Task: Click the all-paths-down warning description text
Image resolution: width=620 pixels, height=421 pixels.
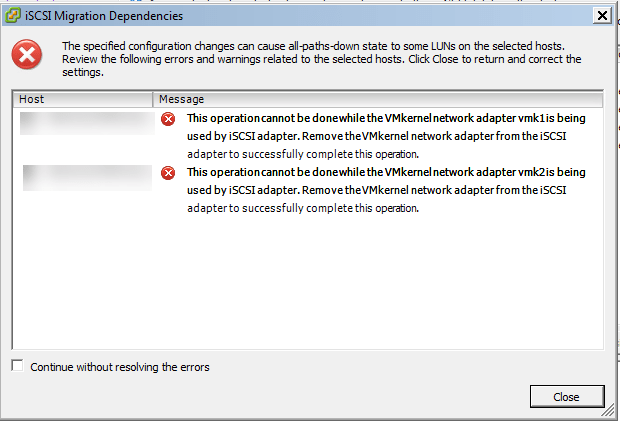Action: pos(320,59)
